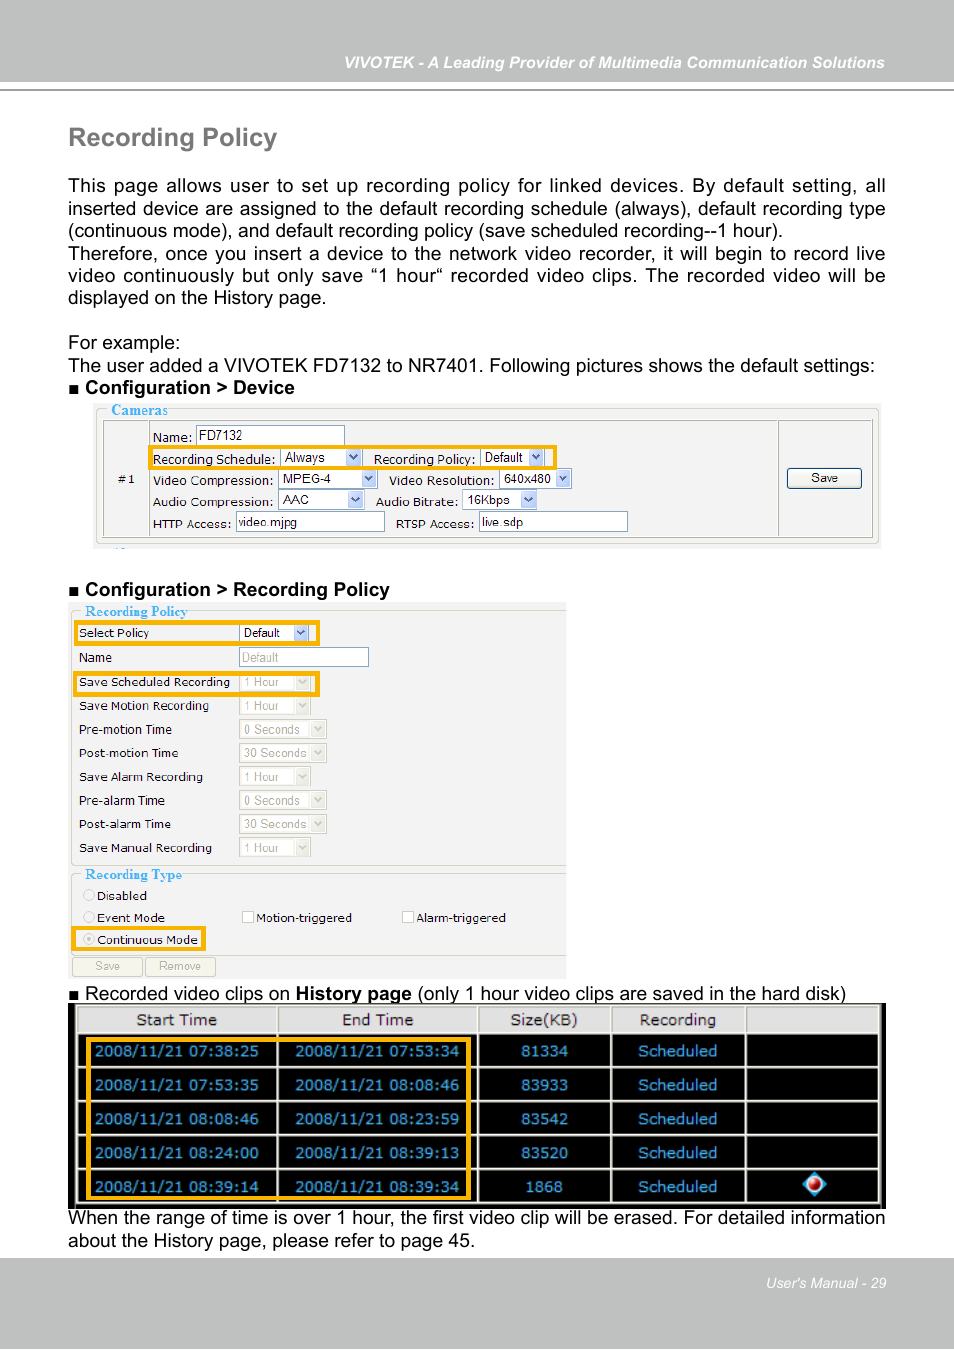This screenshot has width=954, height=1350.
Task: Open the Post-alarm Time dropdown
Action: point(283,824)
